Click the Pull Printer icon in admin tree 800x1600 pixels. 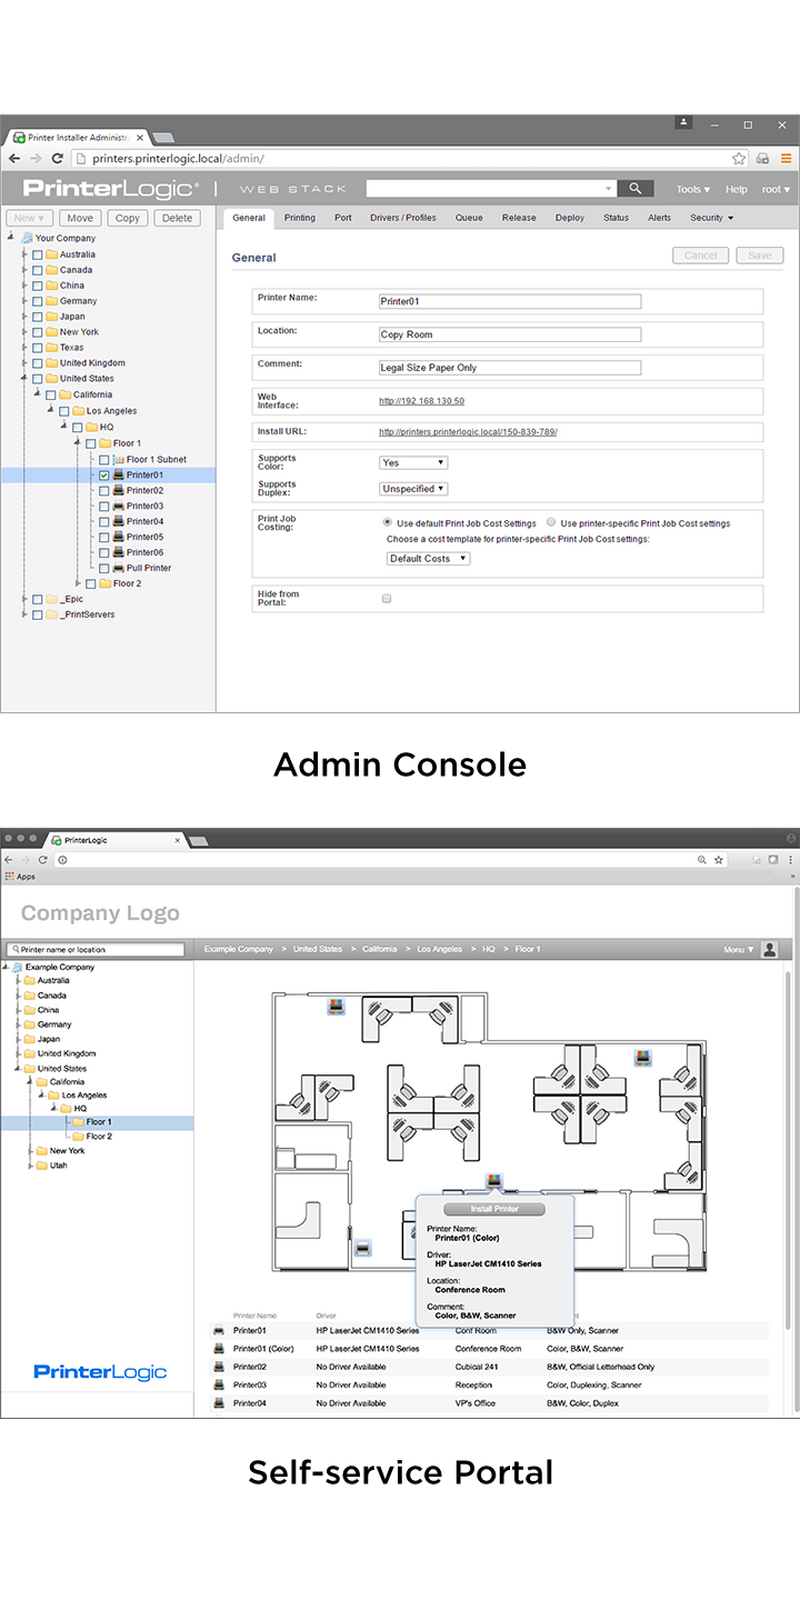[x=118, y=568]
